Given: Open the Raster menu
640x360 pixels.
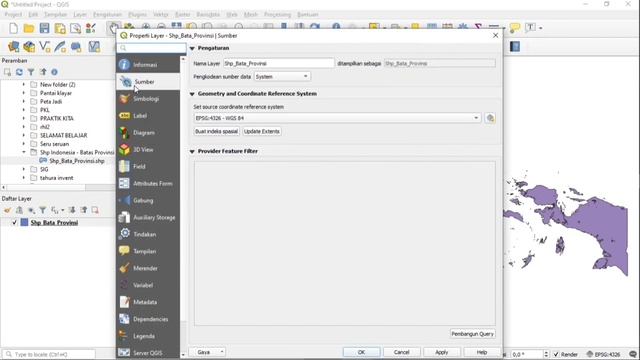Looking at the screenshot, I should 182,14.
